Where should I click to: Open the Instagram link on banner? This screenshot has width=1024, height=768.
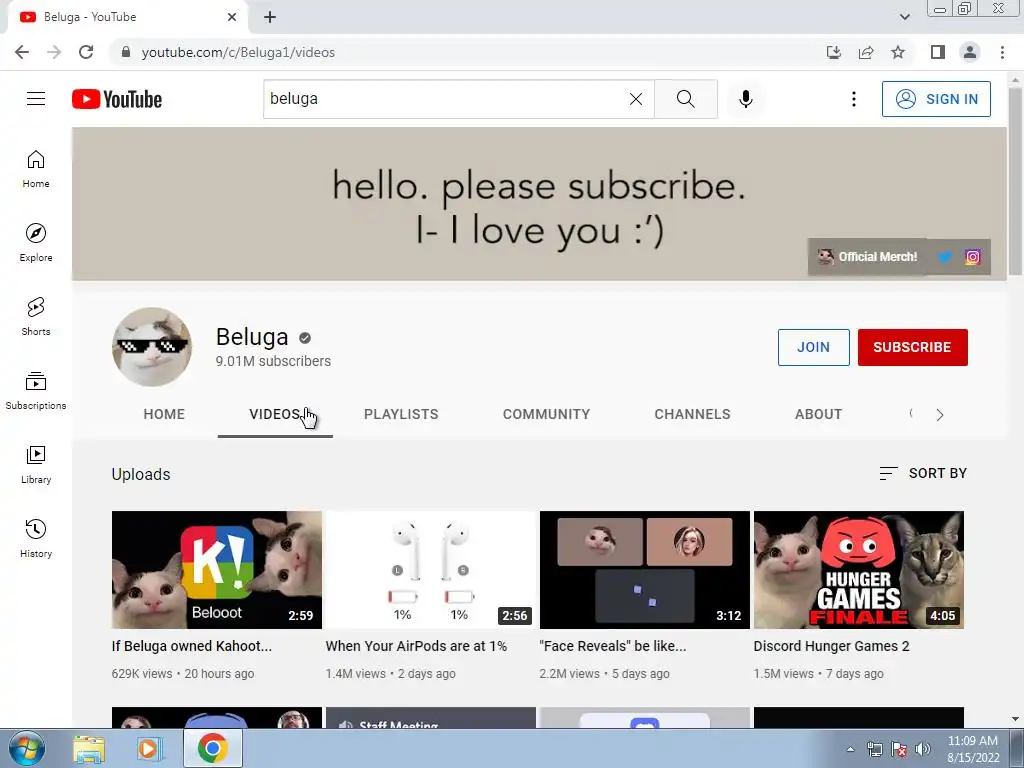(x=972, y=257)
